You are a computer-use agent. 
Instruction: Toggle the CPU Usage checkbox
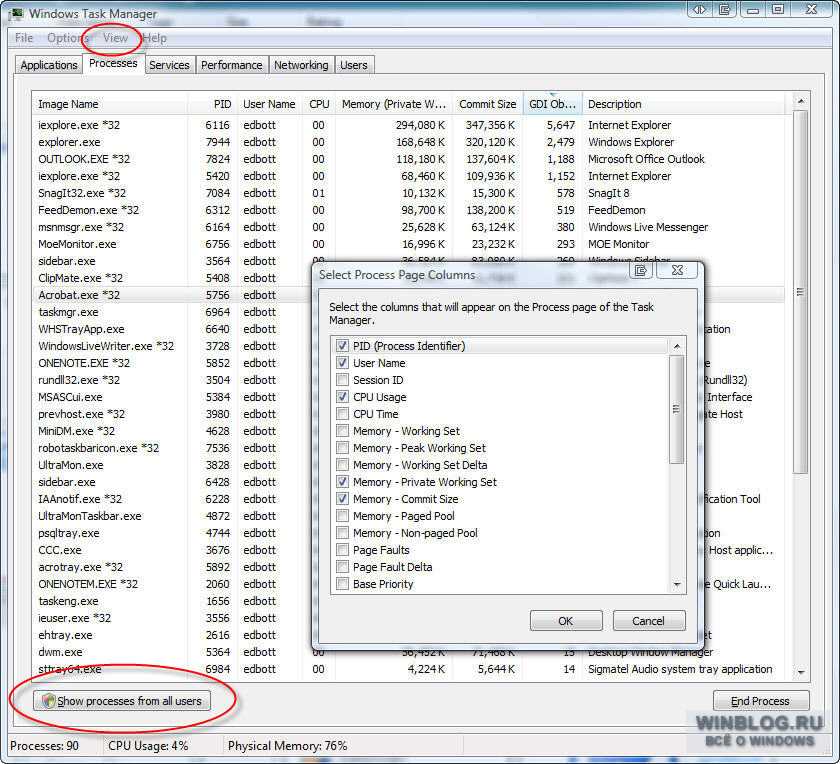342,397
